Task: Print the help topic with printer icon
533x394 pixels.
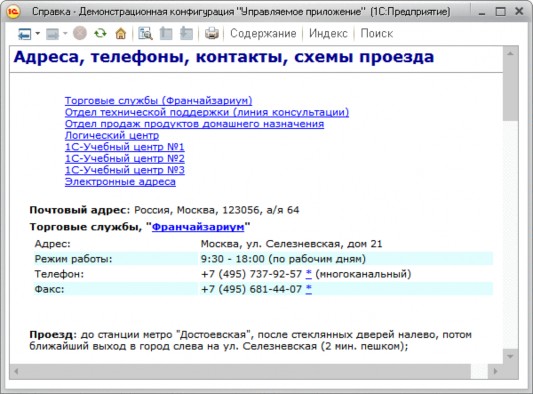Action: [x=211, y=33]
